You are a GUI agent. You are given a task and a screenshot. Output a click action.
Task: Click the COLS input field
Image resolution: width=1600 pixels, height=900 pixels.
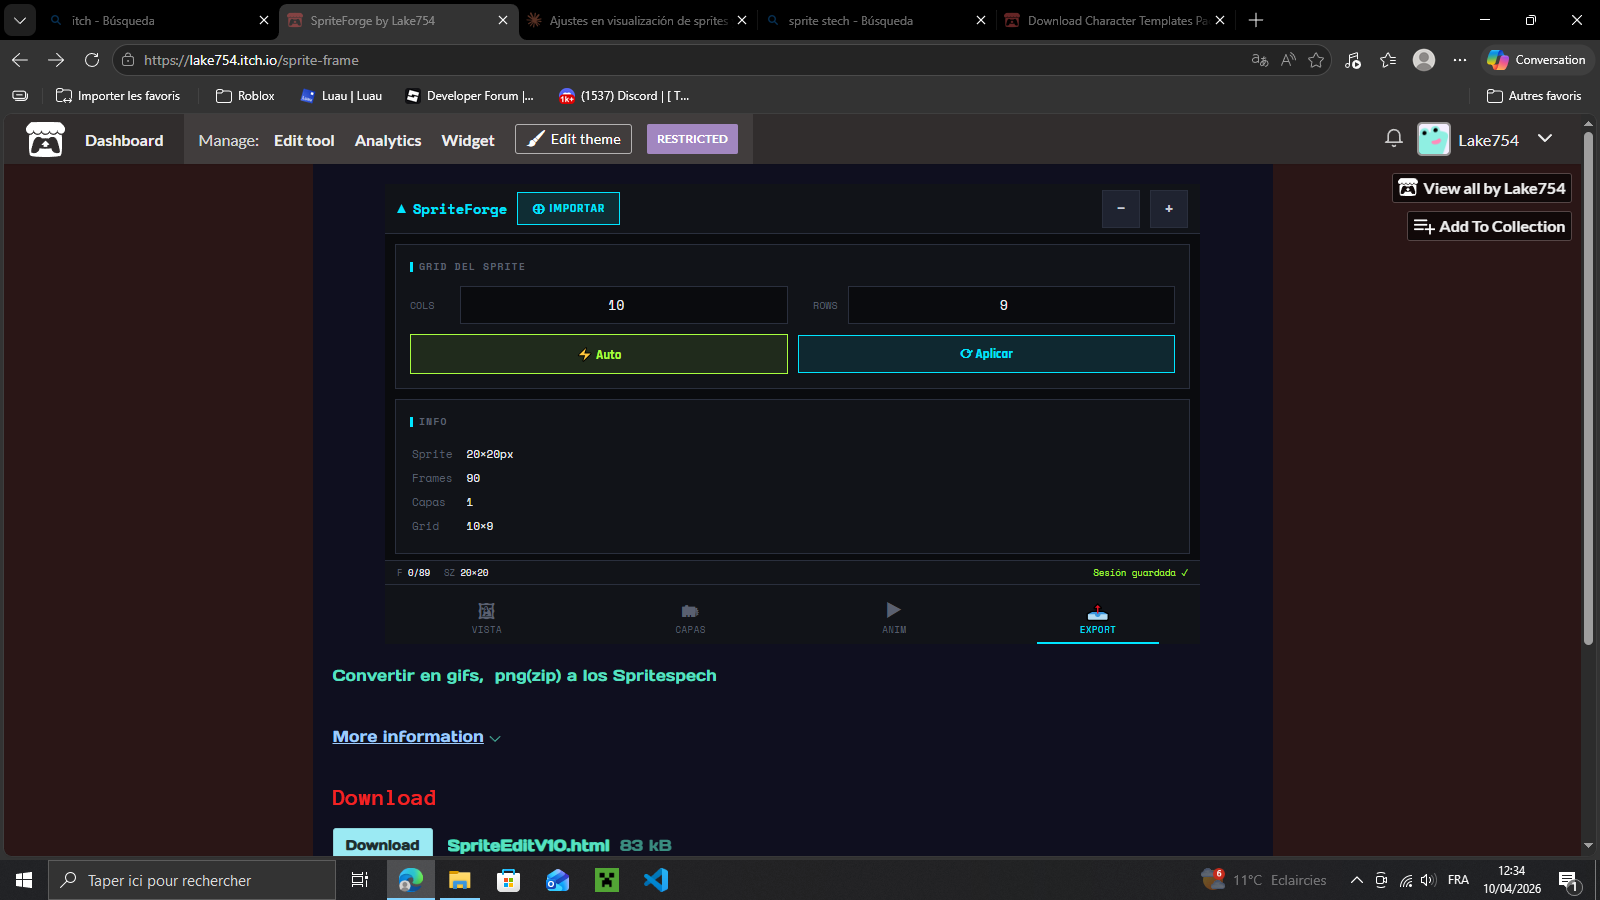coord(624,305)
